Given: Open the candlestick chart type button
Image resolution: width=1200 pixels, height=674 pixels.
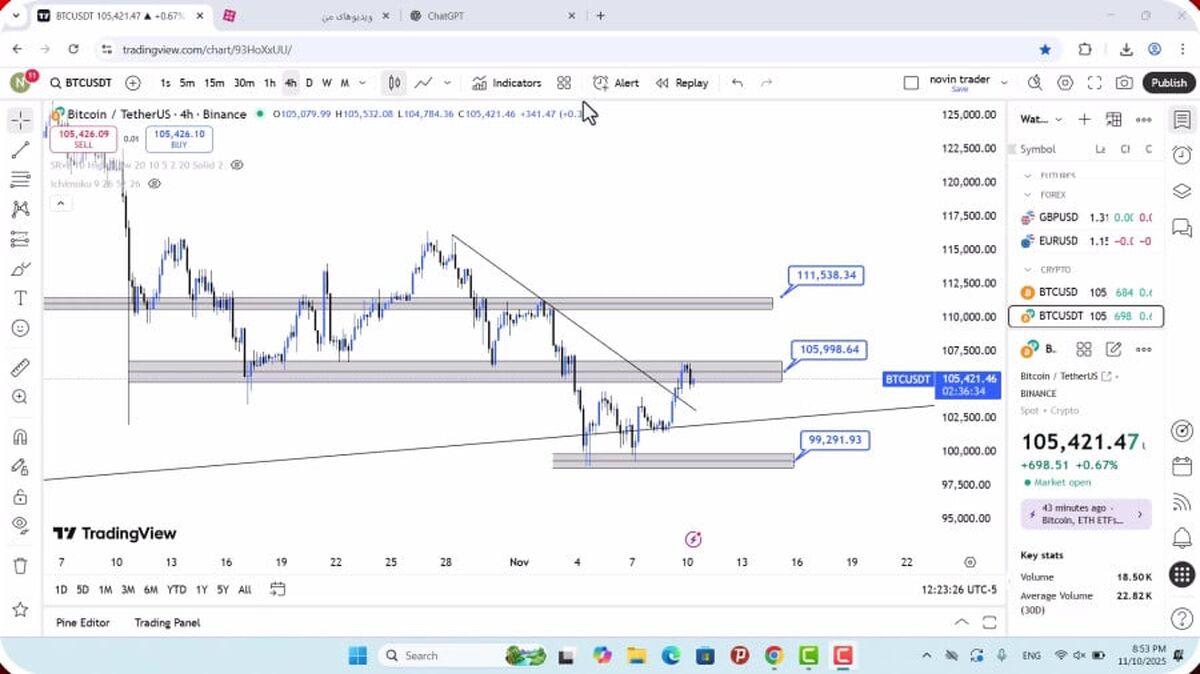Looking at the screenshot, I should click(x=395, y=83).
